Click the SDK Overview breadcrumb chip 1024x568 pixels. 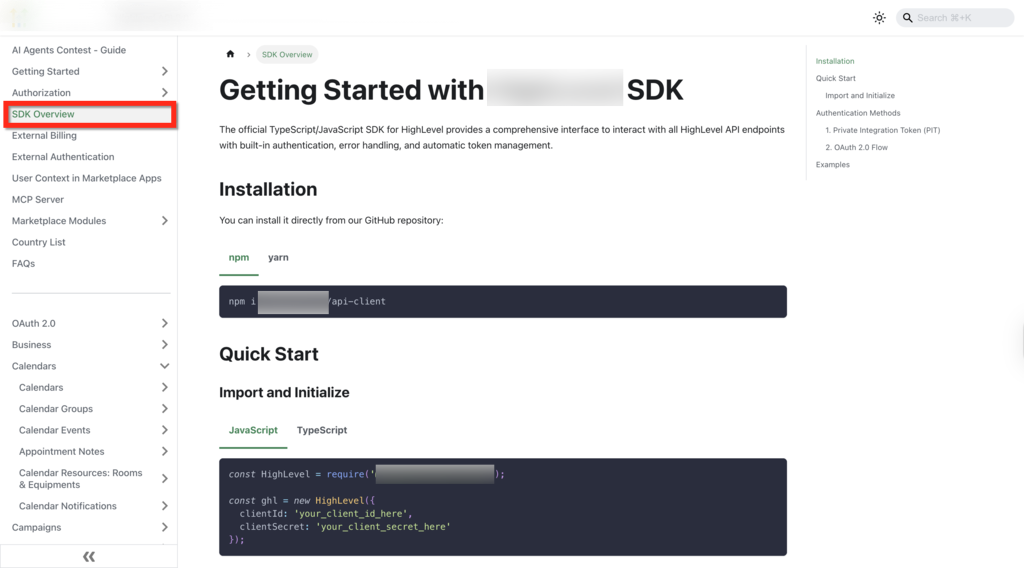pos(287,55)
